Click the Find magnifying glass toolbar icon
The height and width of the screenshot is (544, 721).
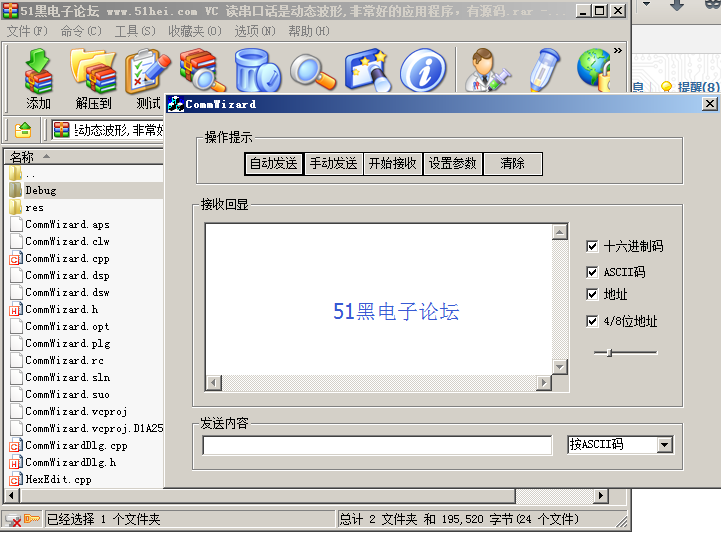[313, 71]
